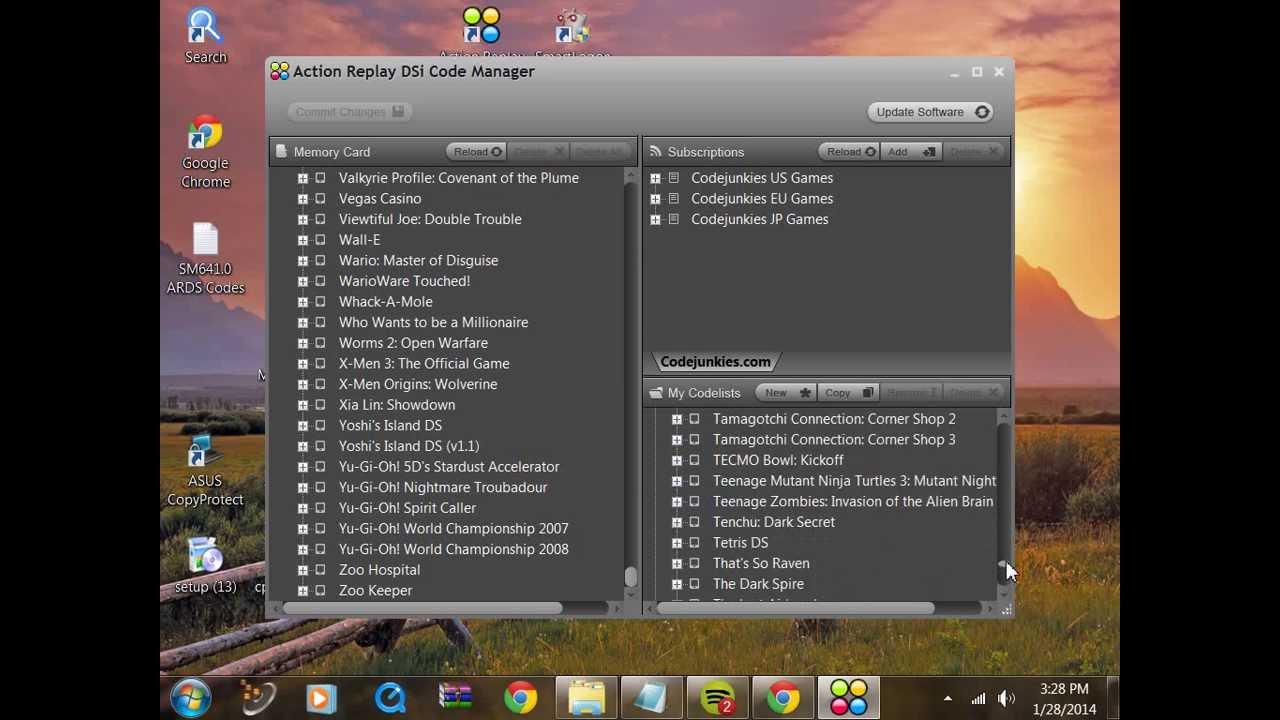
Task: Open notepad-style app in taskbar
Action: [651, 698]
